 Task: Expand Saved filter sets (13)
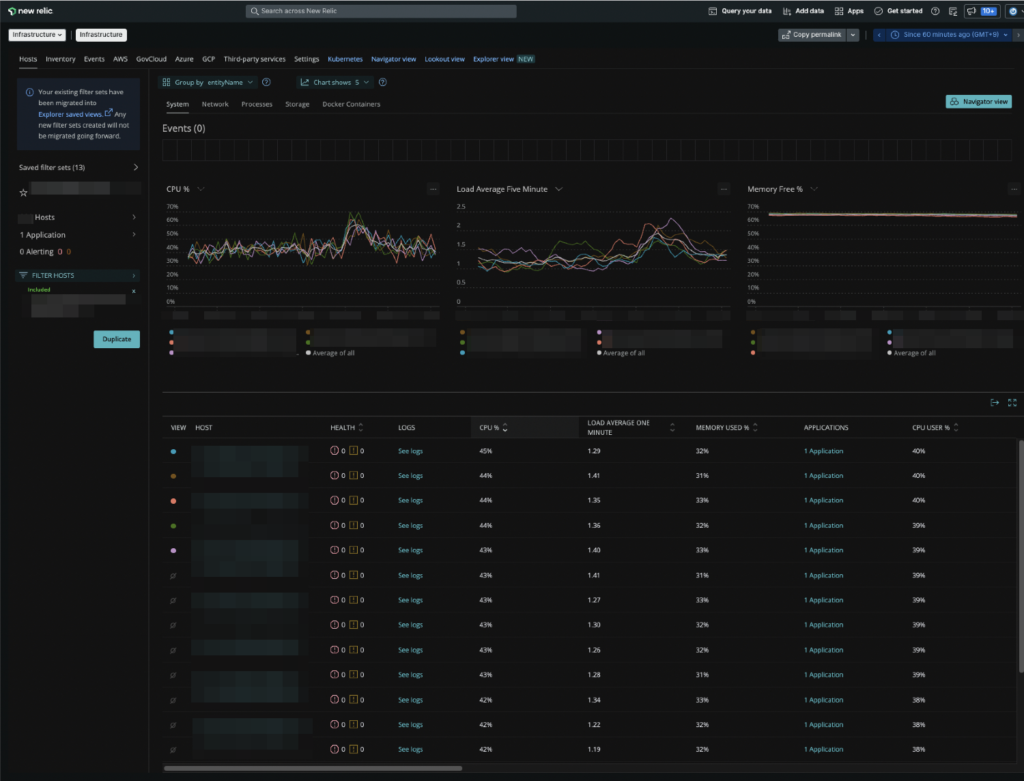coord(78,168)
